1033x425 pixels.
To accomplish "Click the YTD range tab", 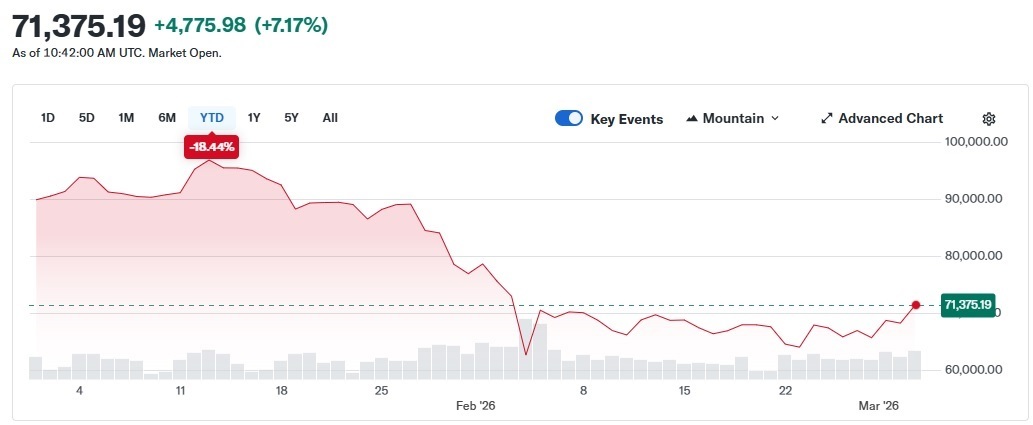I will pos(211,118).
